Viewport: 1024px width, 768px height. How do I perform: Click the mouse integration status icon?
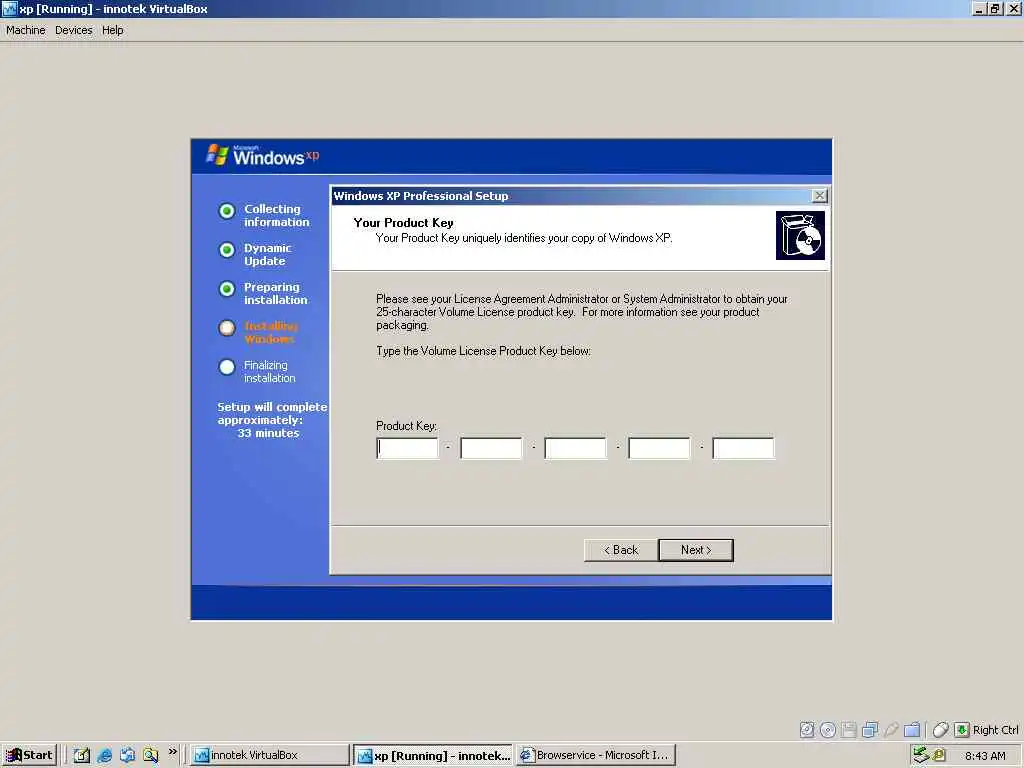coord(940,729)
